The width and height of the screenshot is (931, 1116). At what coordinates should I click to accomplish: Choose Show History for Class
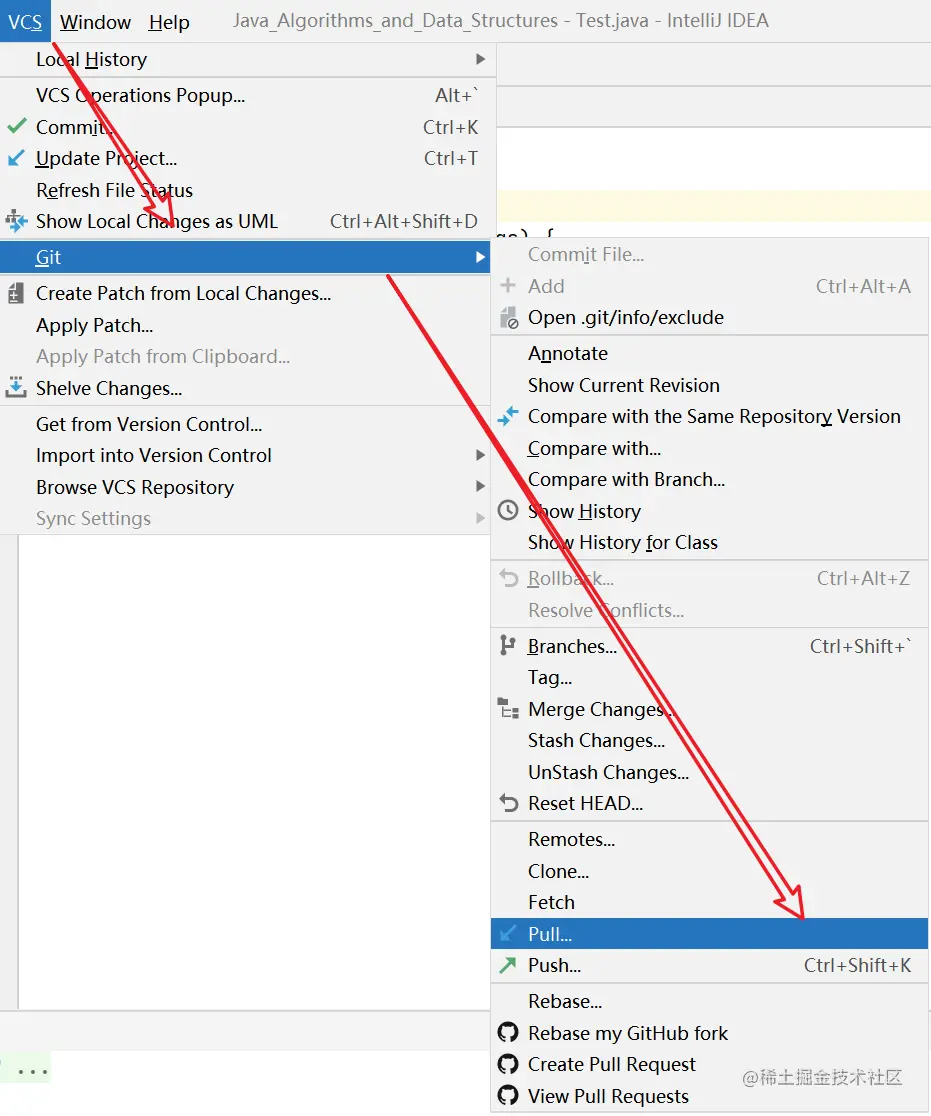(710, 542)
